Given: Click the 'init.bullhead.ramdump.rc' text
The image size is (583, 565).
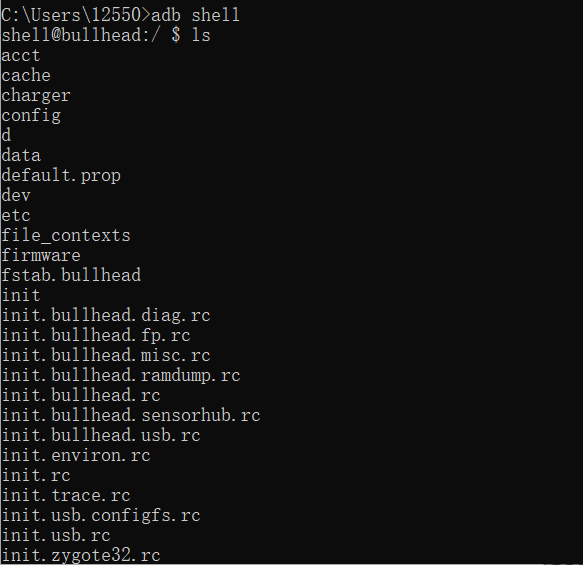Looking at the screenshot, I should (x=121, y=376).
